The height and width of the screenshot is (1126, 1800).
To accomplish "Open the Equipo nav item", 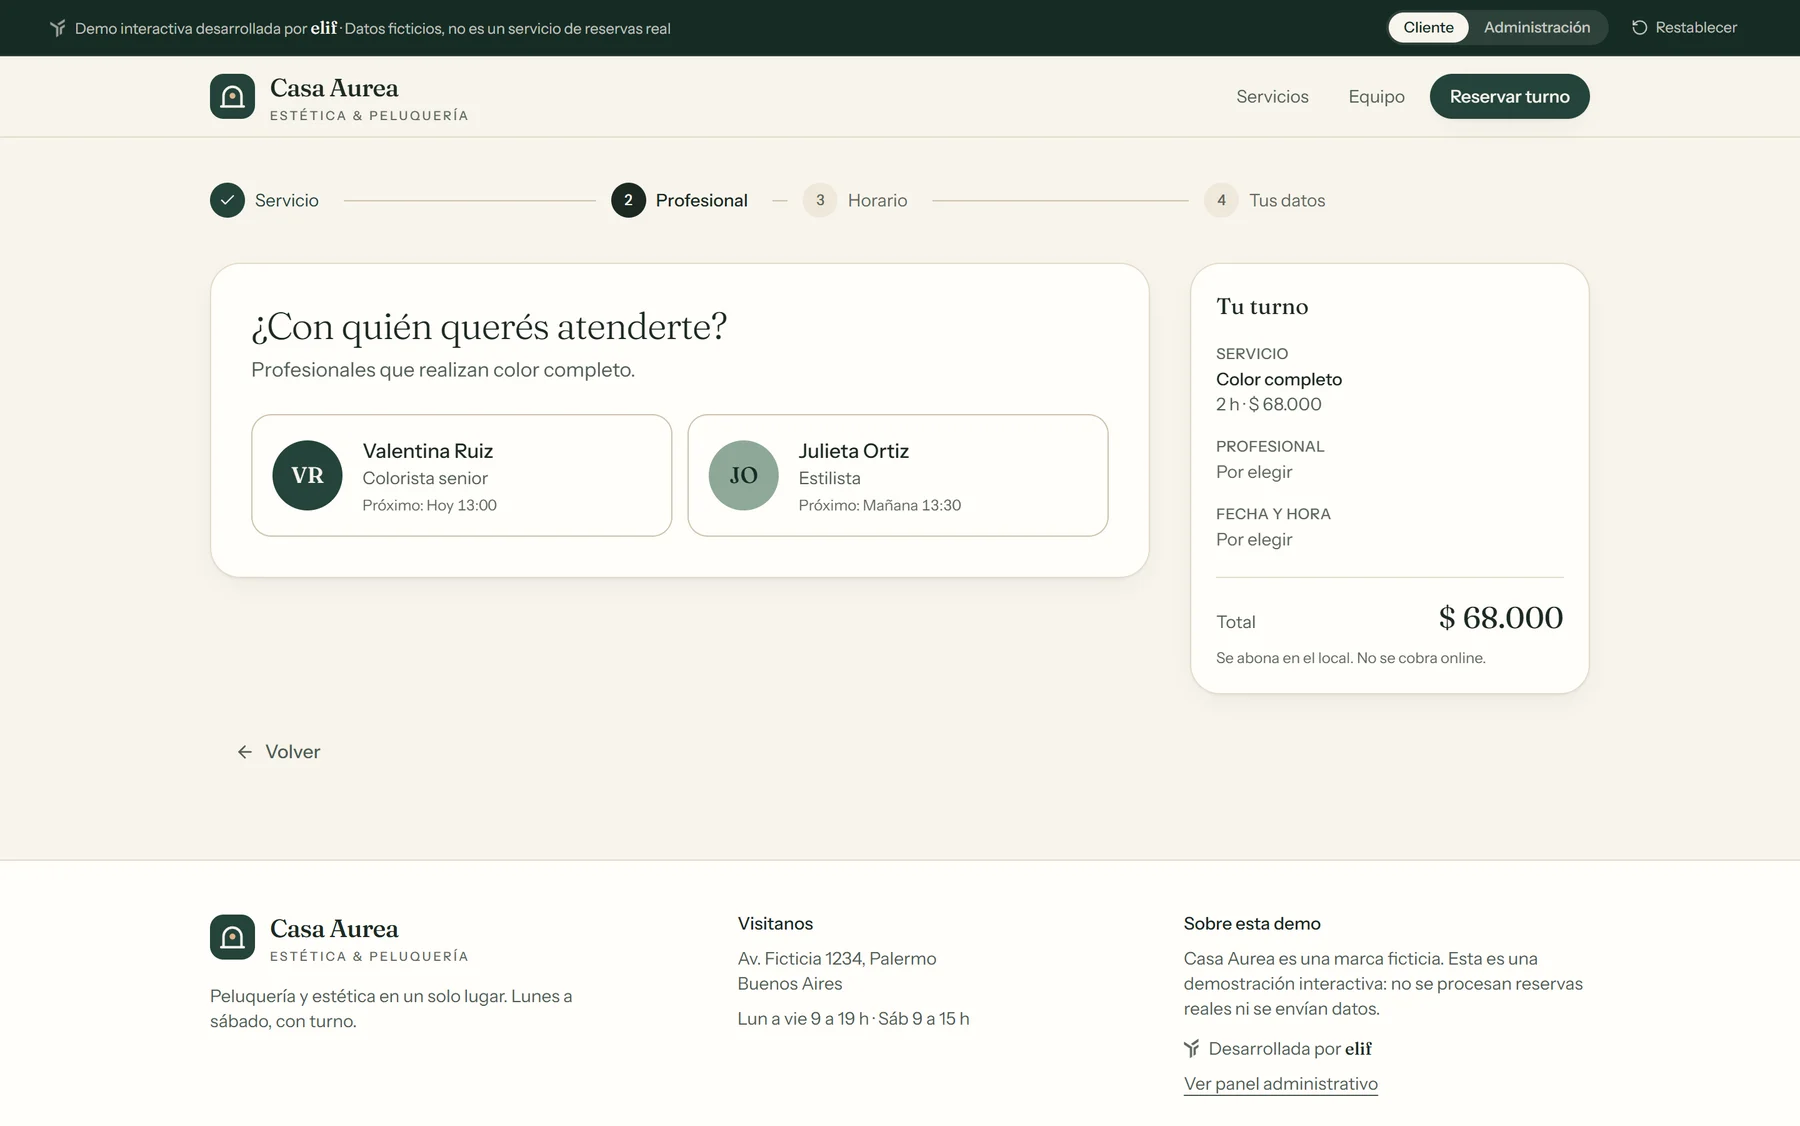I will (1376, 97).
